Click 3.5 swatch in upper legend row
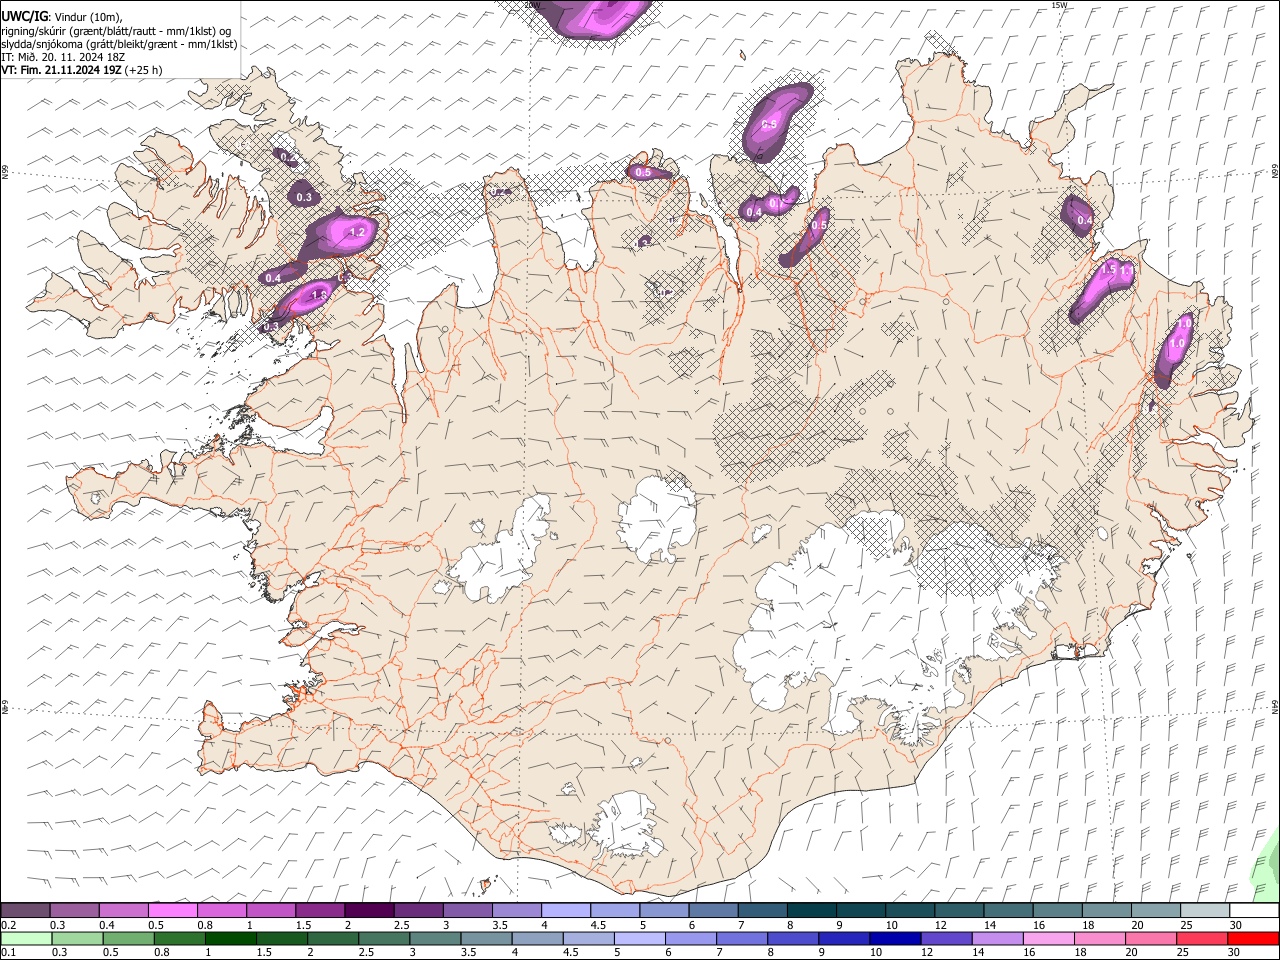 (x=516, y=910)
